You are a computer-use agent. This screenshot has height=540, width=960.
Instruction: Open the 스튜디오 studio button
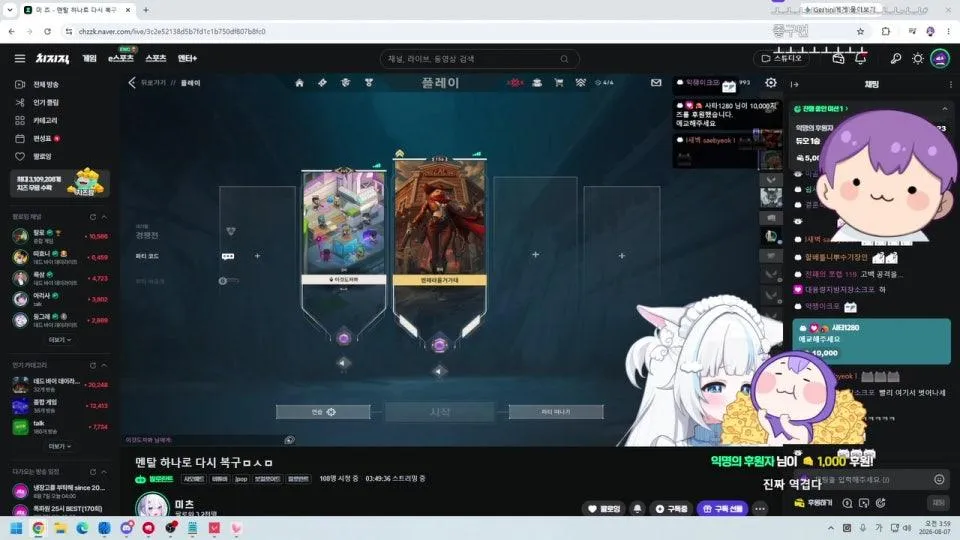tap(781, 58)
